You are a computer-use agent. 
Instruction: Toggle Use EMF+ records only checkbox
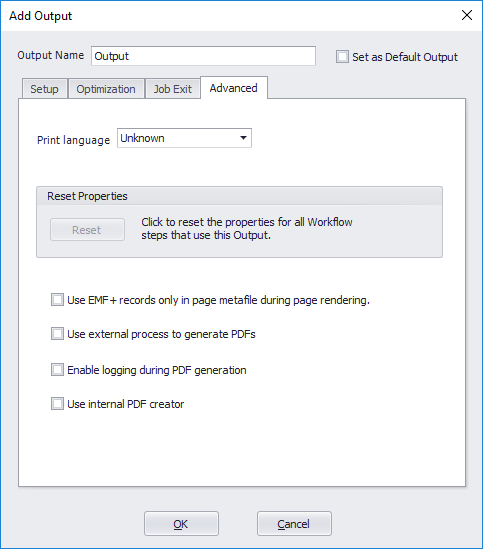coord(57,300)
